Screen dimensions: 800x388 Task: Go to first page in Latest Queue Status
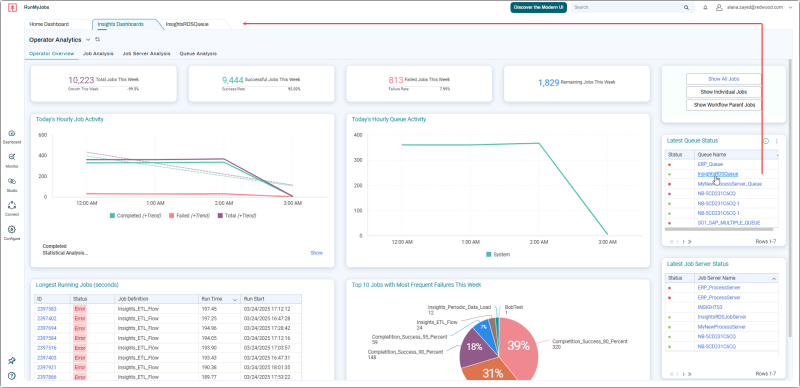(x=671, y=241)
